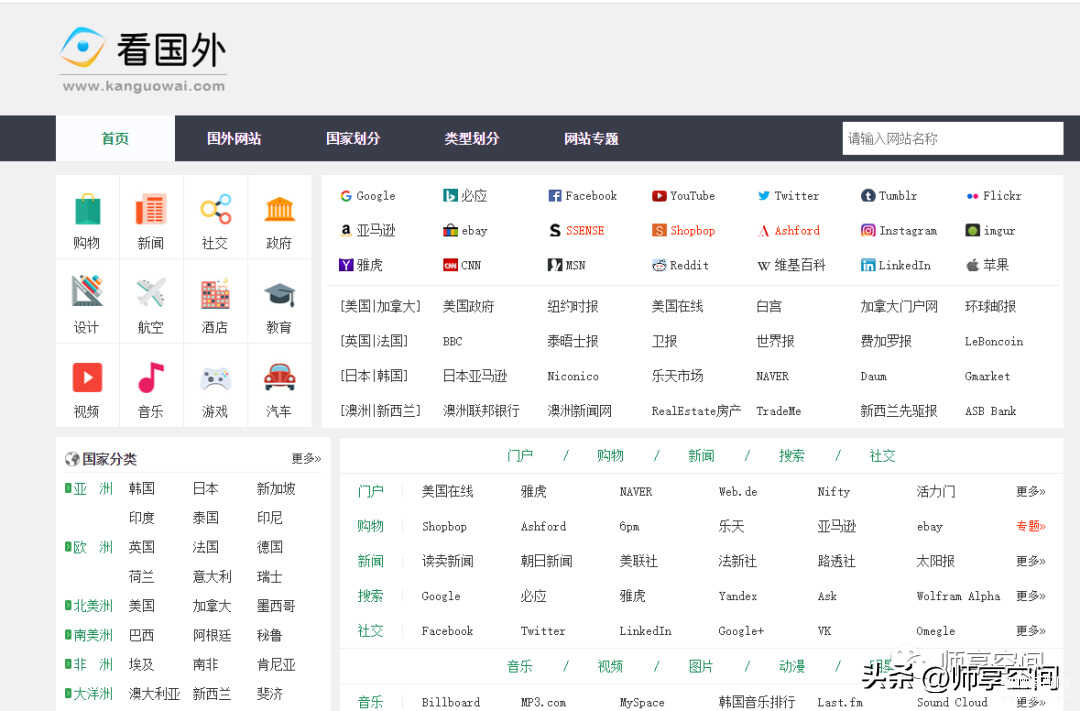The image size is (1080, 711).
Task: Open 专题» in the 购物 row
Action: 1030,526
